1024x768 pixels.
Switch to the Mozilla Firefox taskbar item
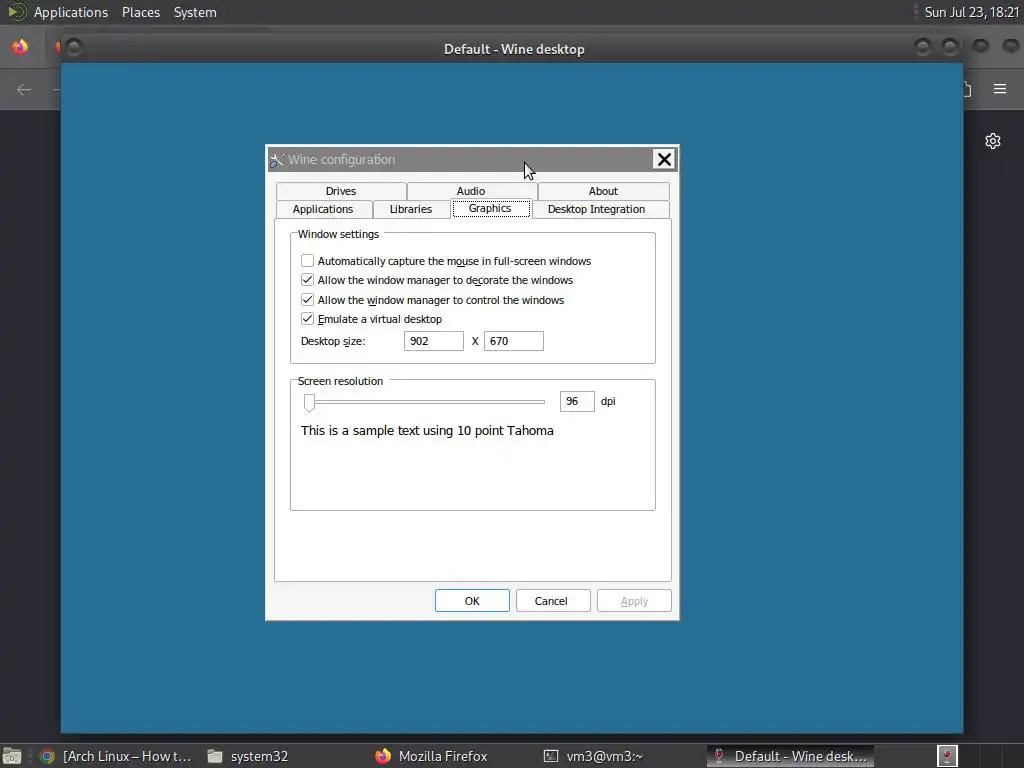coord(432,756)
